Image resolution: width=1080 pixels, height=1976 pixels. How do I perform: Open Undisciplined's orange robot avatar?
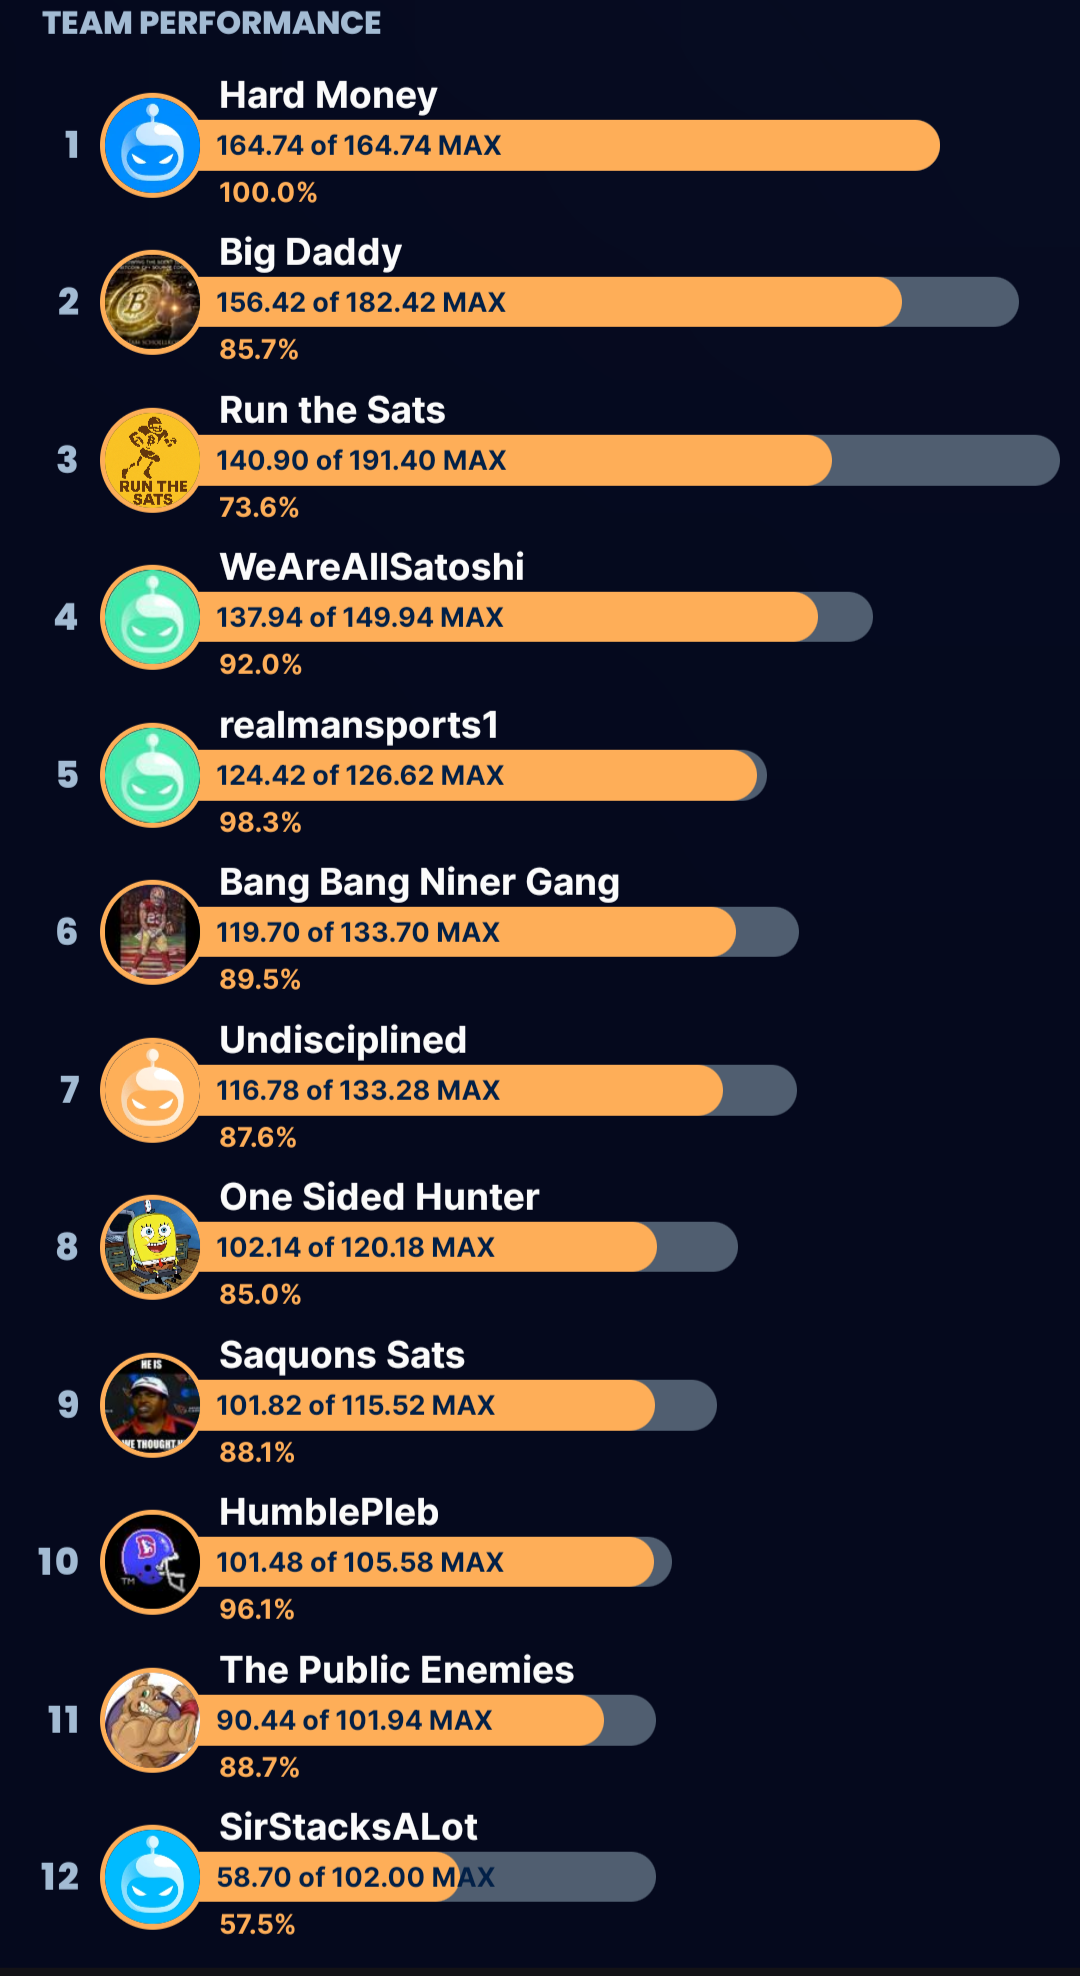(152, 1090)
